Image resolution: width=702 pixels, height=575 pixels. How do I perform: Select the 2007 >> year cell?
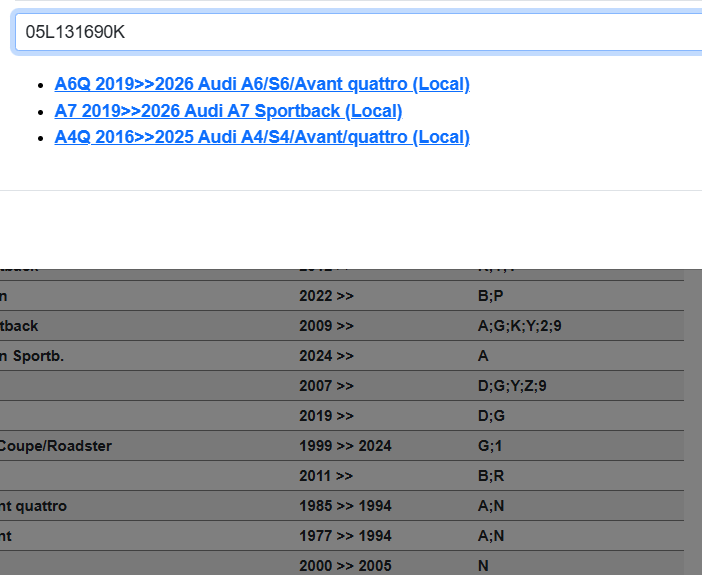[326, 386]
